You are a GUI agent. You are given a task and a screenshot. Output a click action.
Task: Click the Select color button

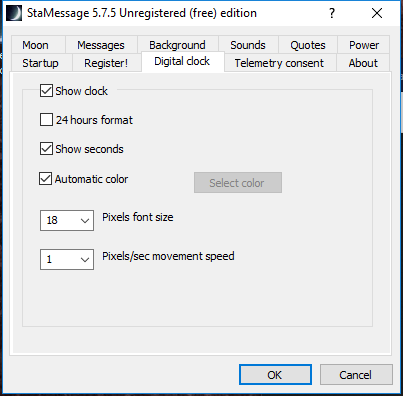[238, 183]
